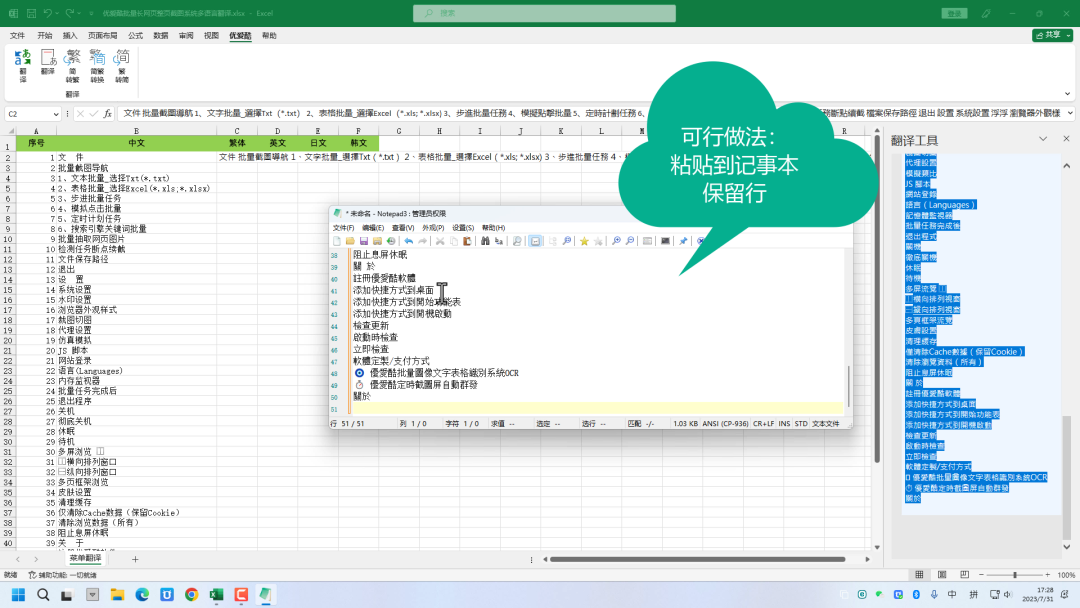Click the Excel Undo icon in title bar
Viewport: 1080px width, 608px height.
pyautogui.click(x=48, y=13)
